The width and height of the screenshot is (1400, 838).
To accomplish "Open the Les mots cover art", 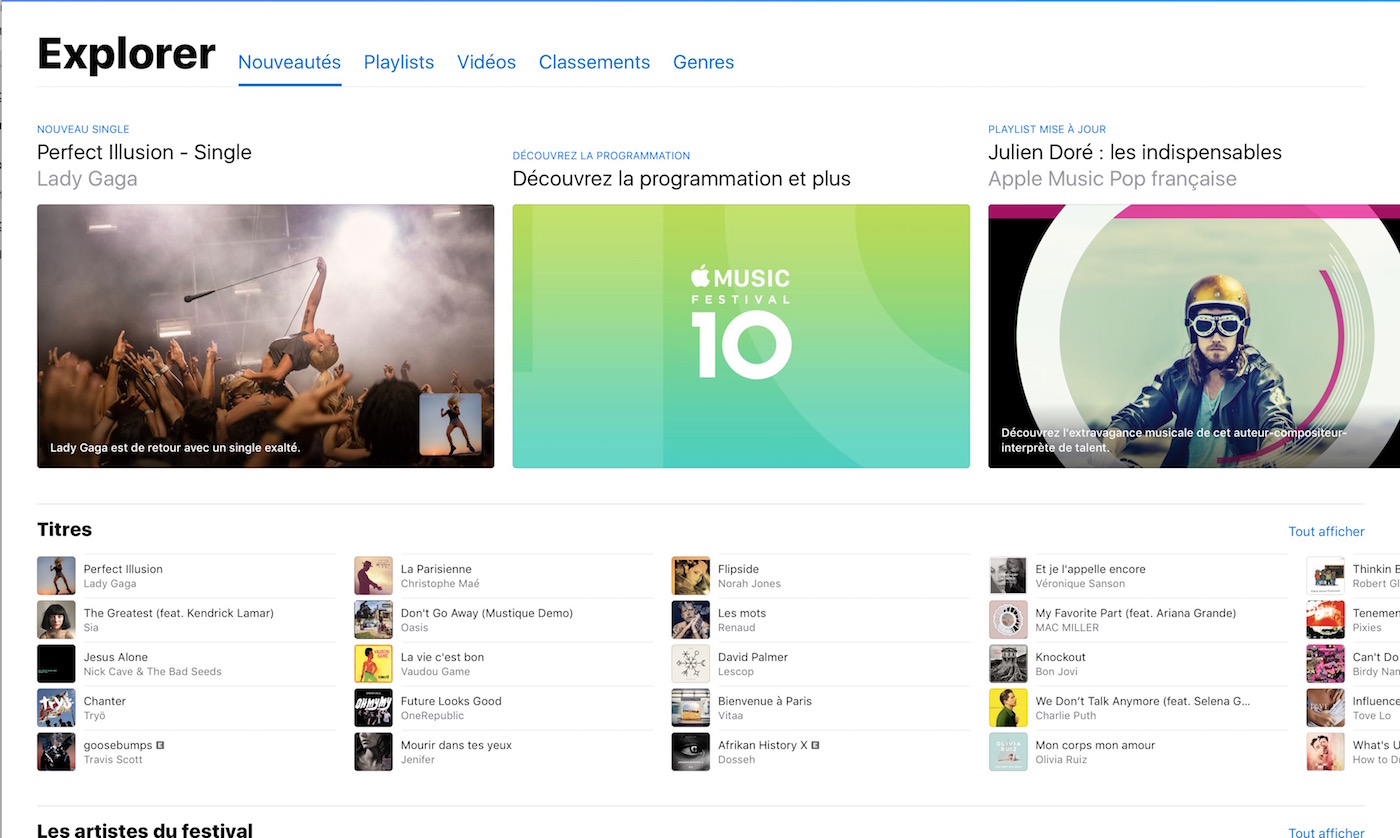I will point(691,620).
